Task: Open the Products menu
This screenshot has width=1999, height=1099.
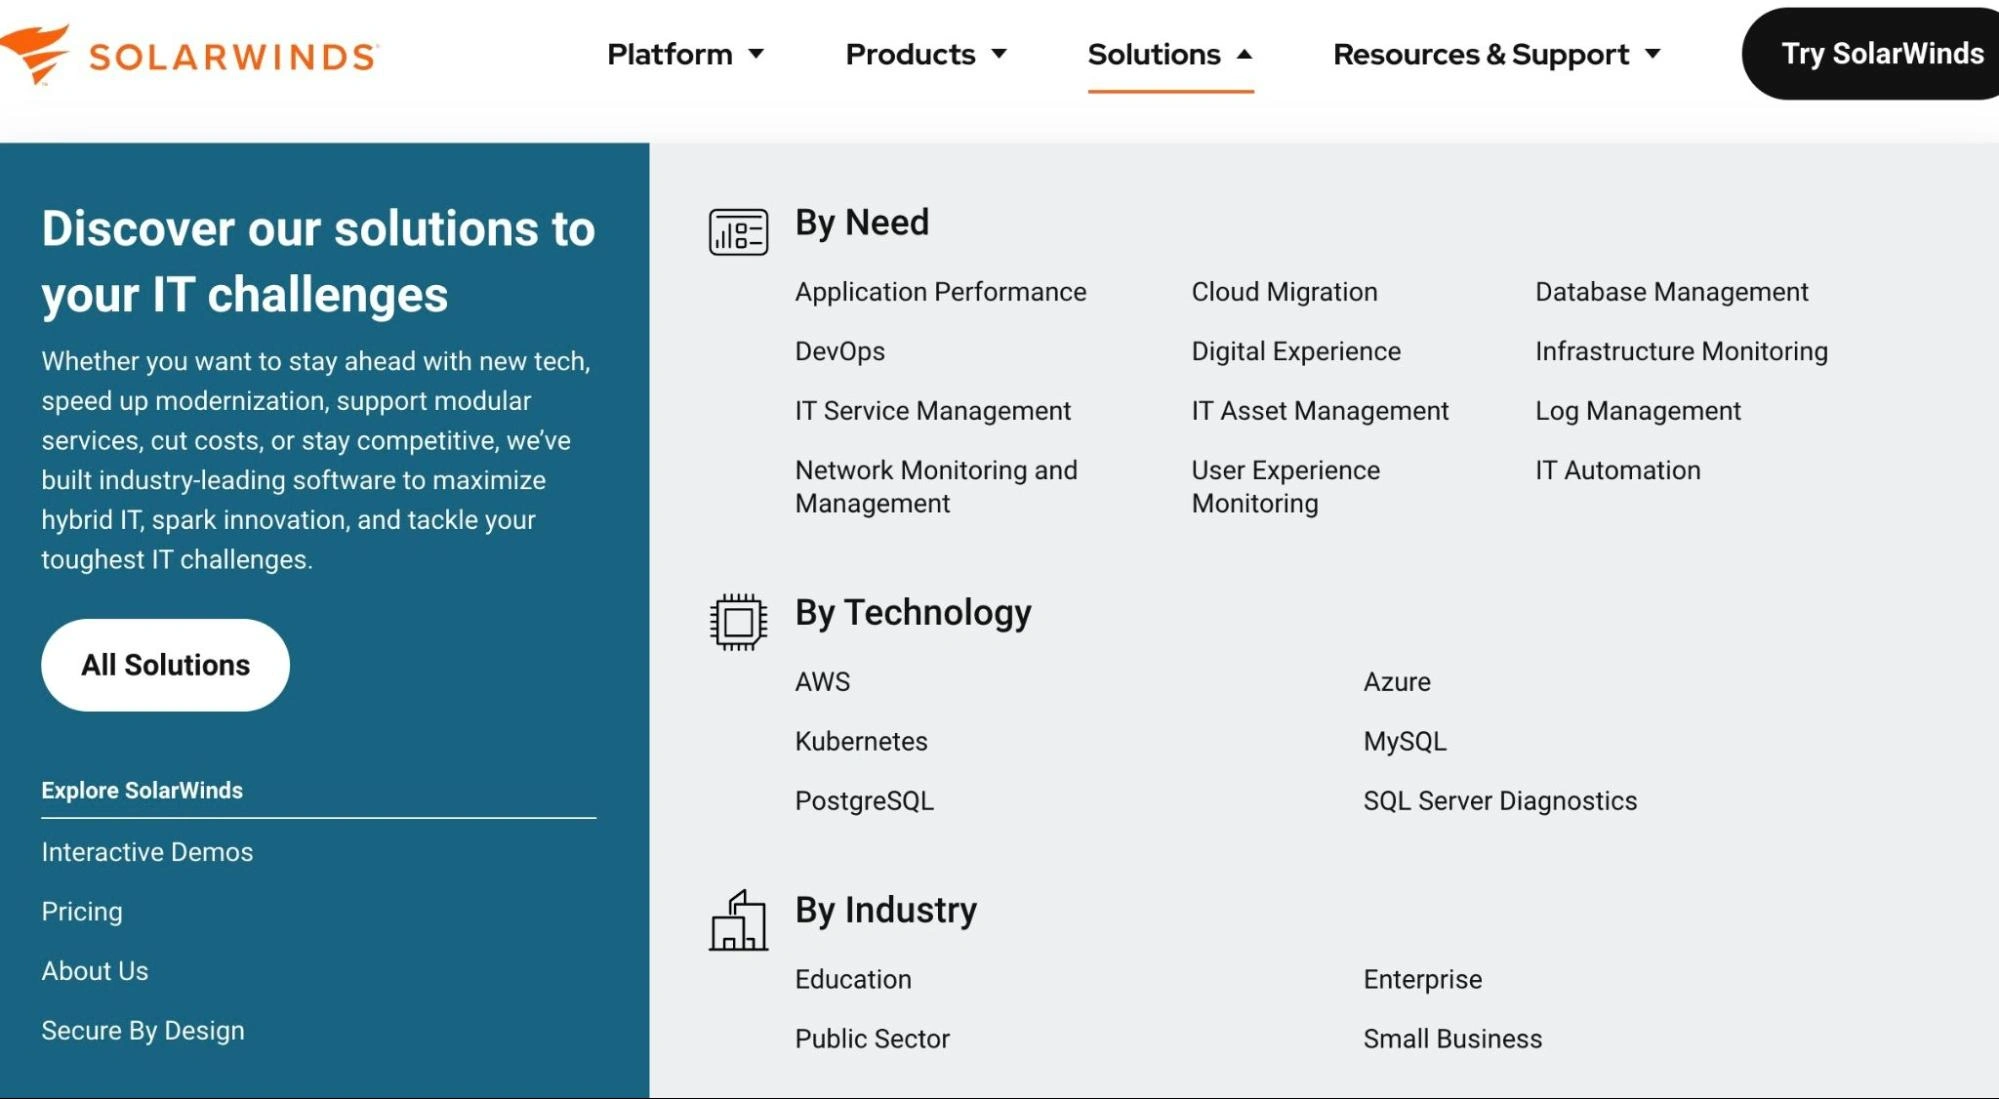Action: click(926, 54)
